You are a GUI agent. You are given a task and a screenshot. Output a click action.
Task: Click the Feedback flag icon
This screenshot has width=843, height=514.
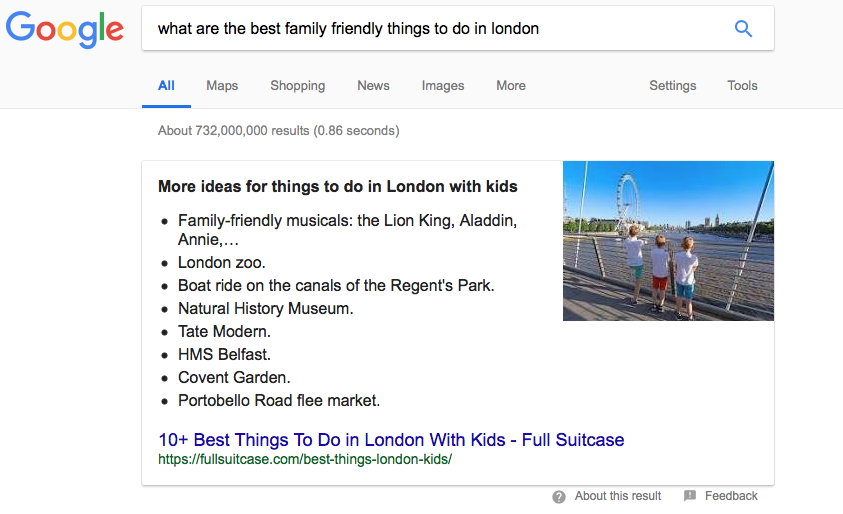coord(690,496)
